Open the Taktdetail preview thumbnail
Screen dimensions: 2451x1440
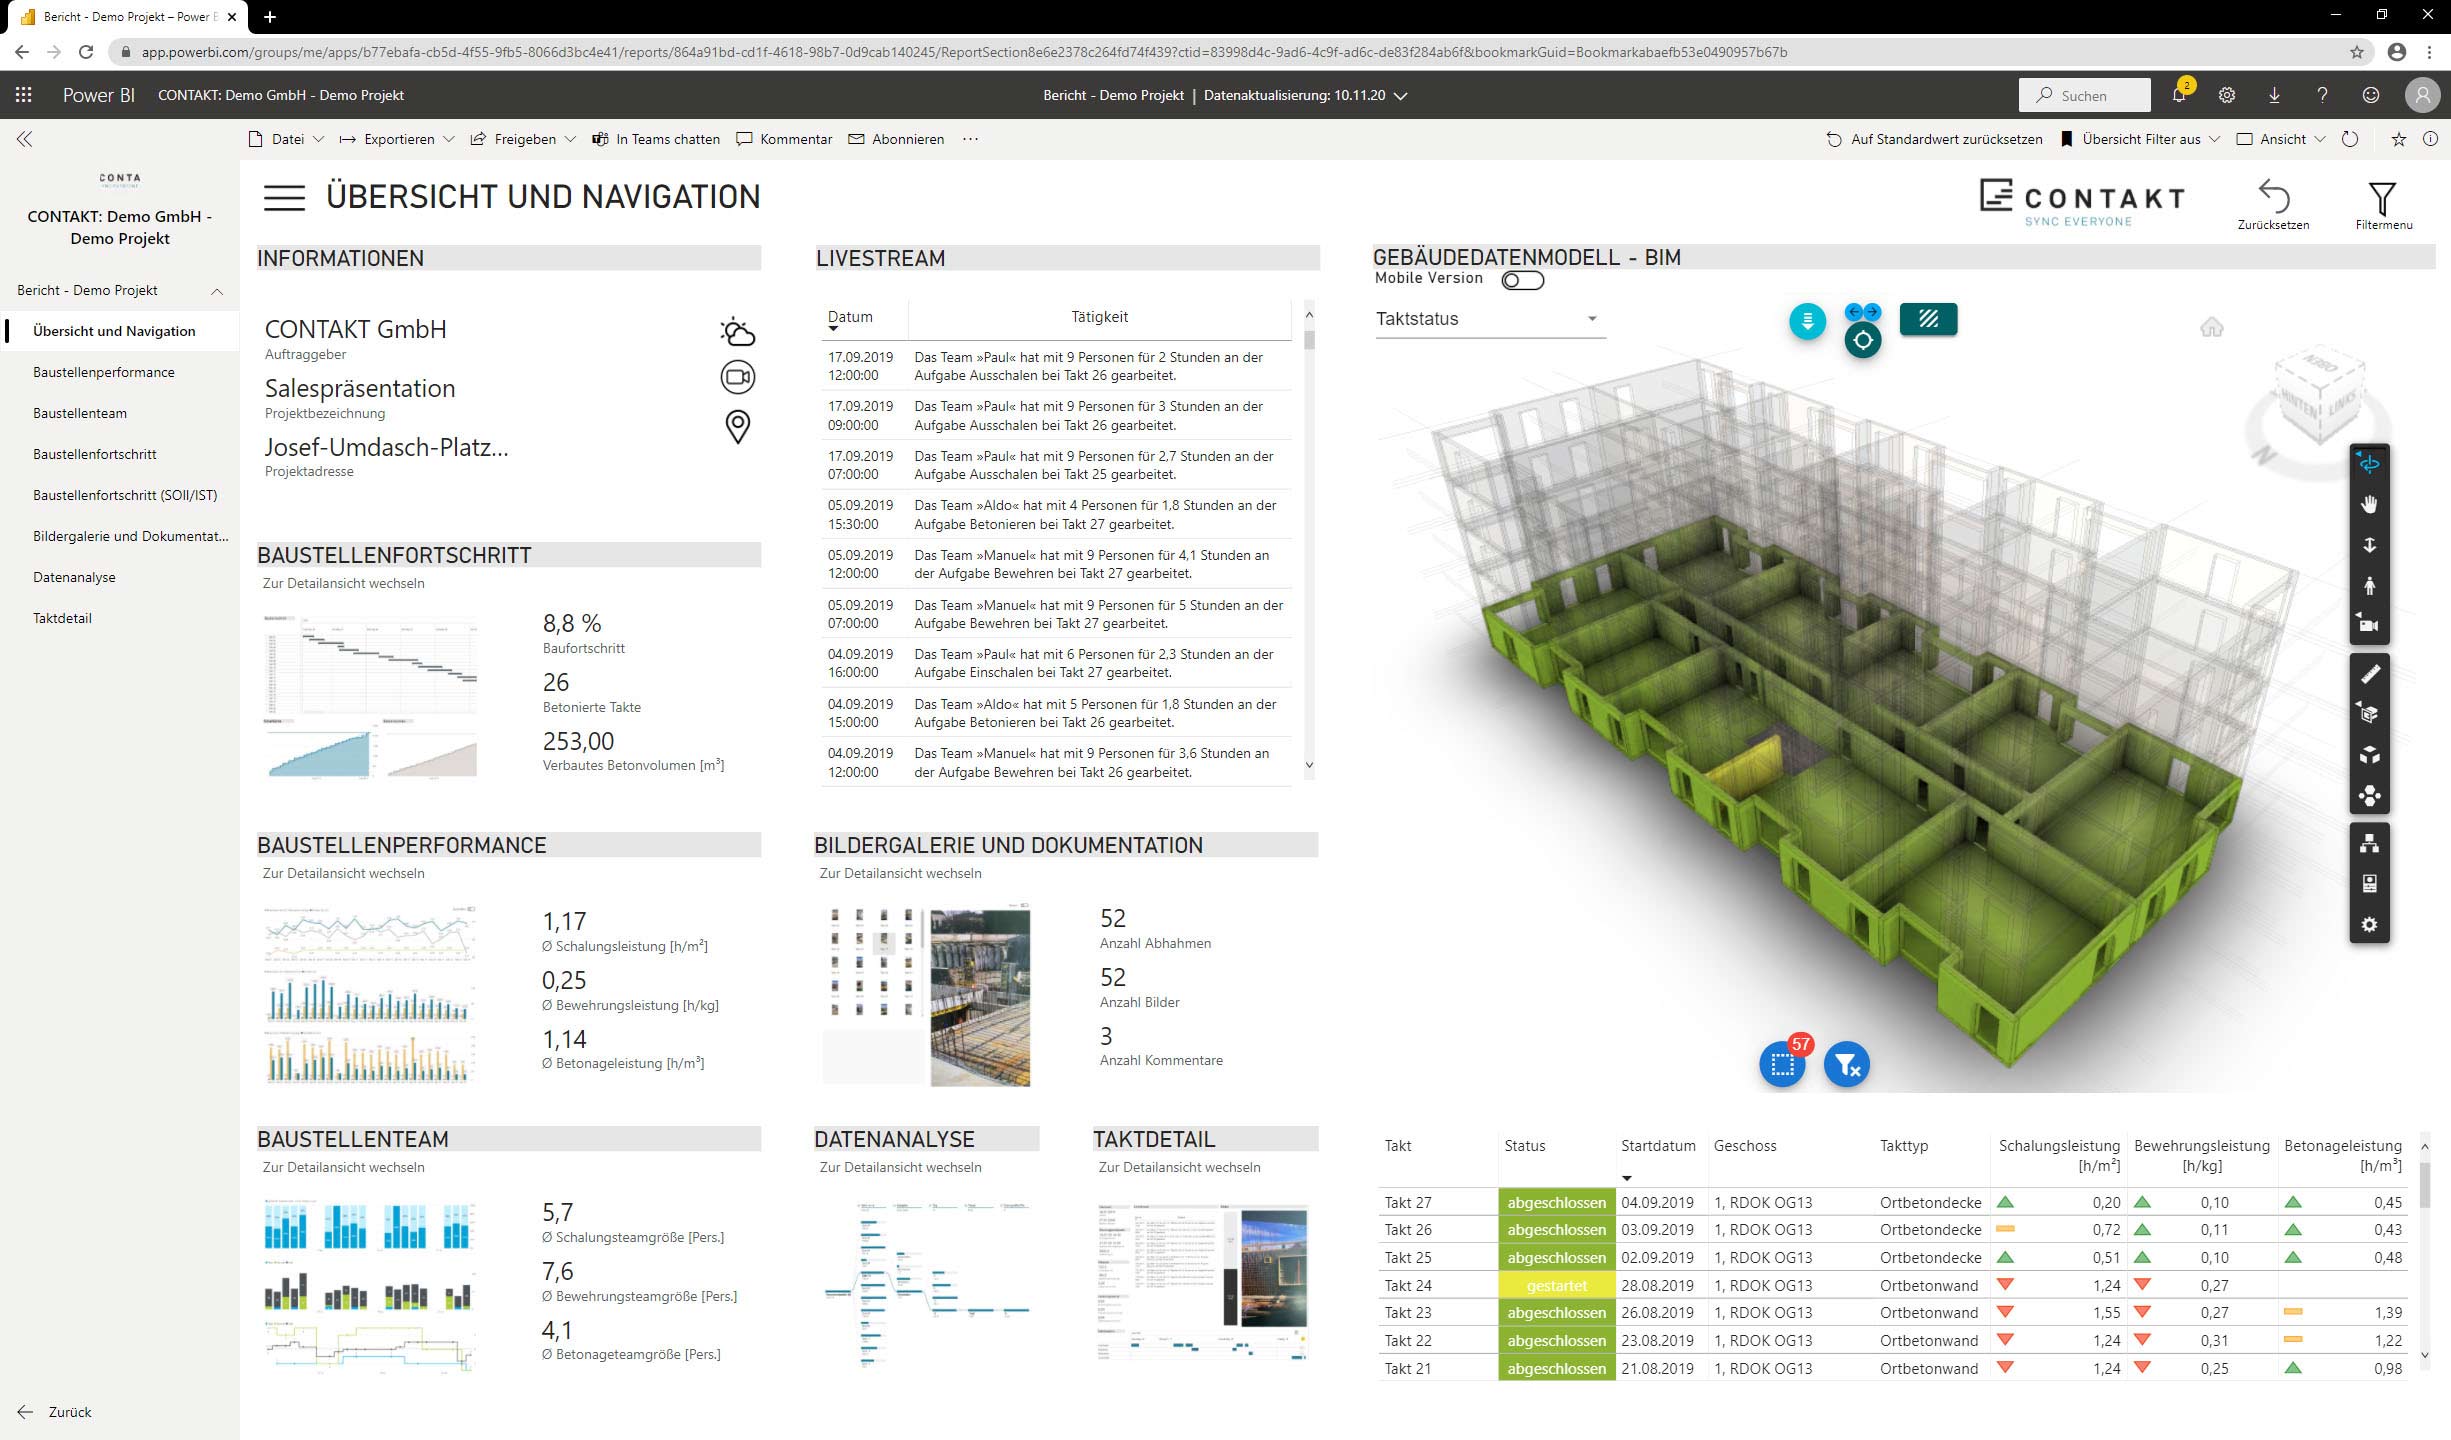point(1202,1285)
